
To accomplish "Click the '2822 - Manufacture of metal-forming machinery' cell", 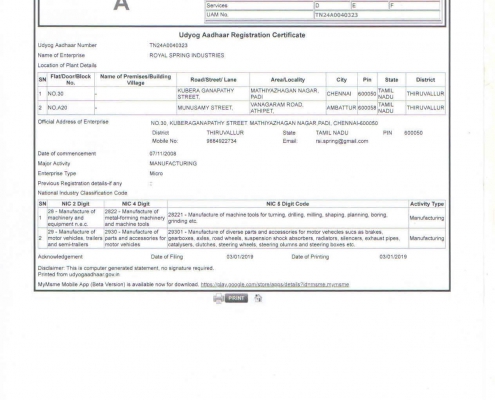I will [x=135, y=218].
